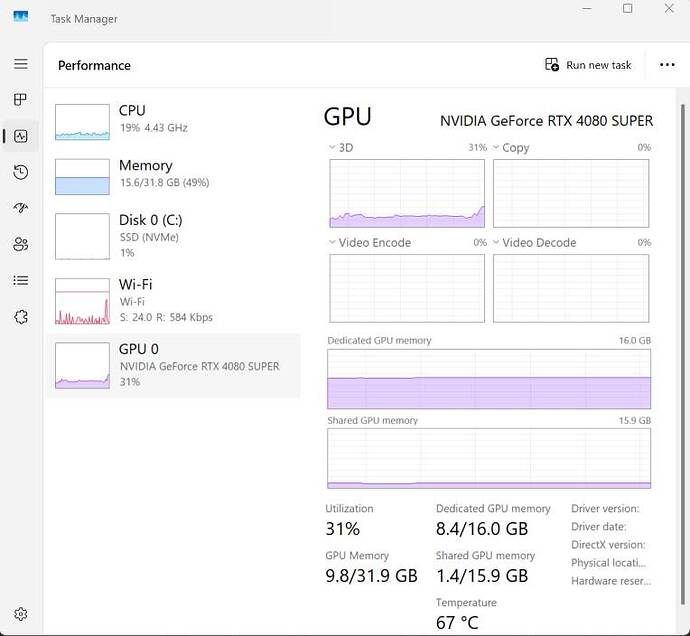
Task: Open Task Manager settings gear
Action: (x=21, y=614)
